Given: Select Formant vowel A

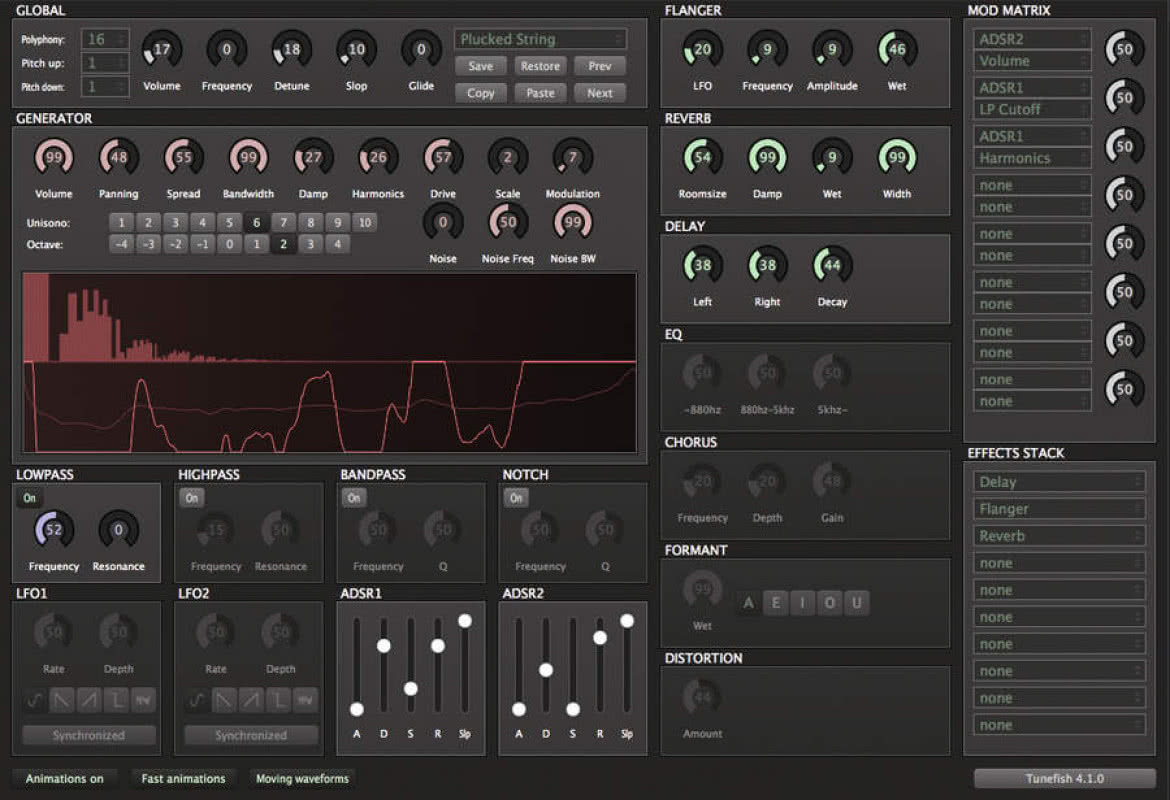Looking at the screenshot, I should tap(748, 602).
